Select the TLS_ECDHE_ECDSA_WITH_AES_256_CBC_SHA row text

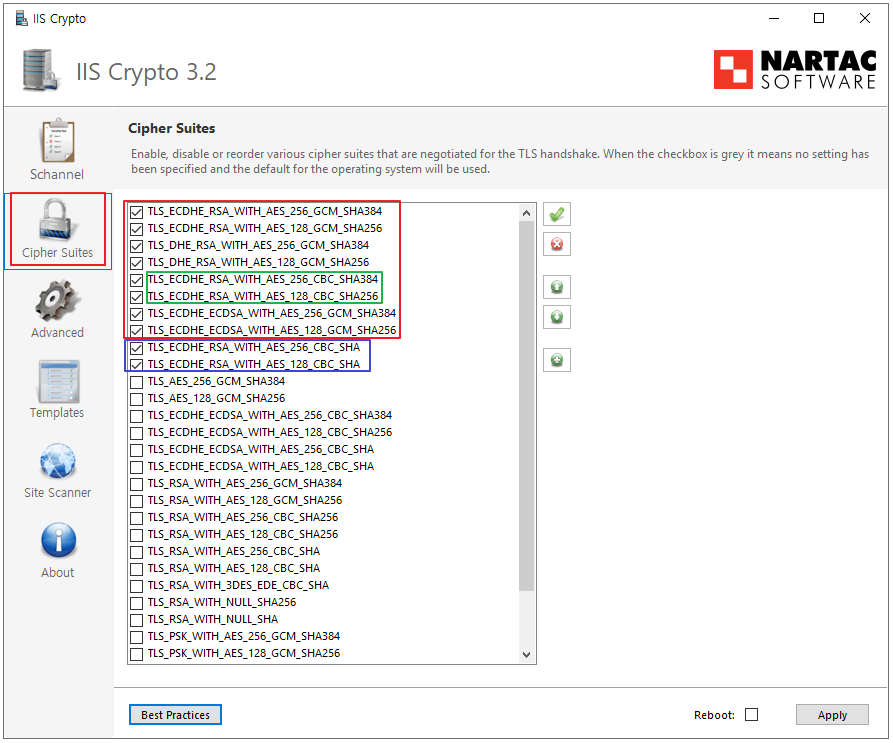[x=261, y=449]
